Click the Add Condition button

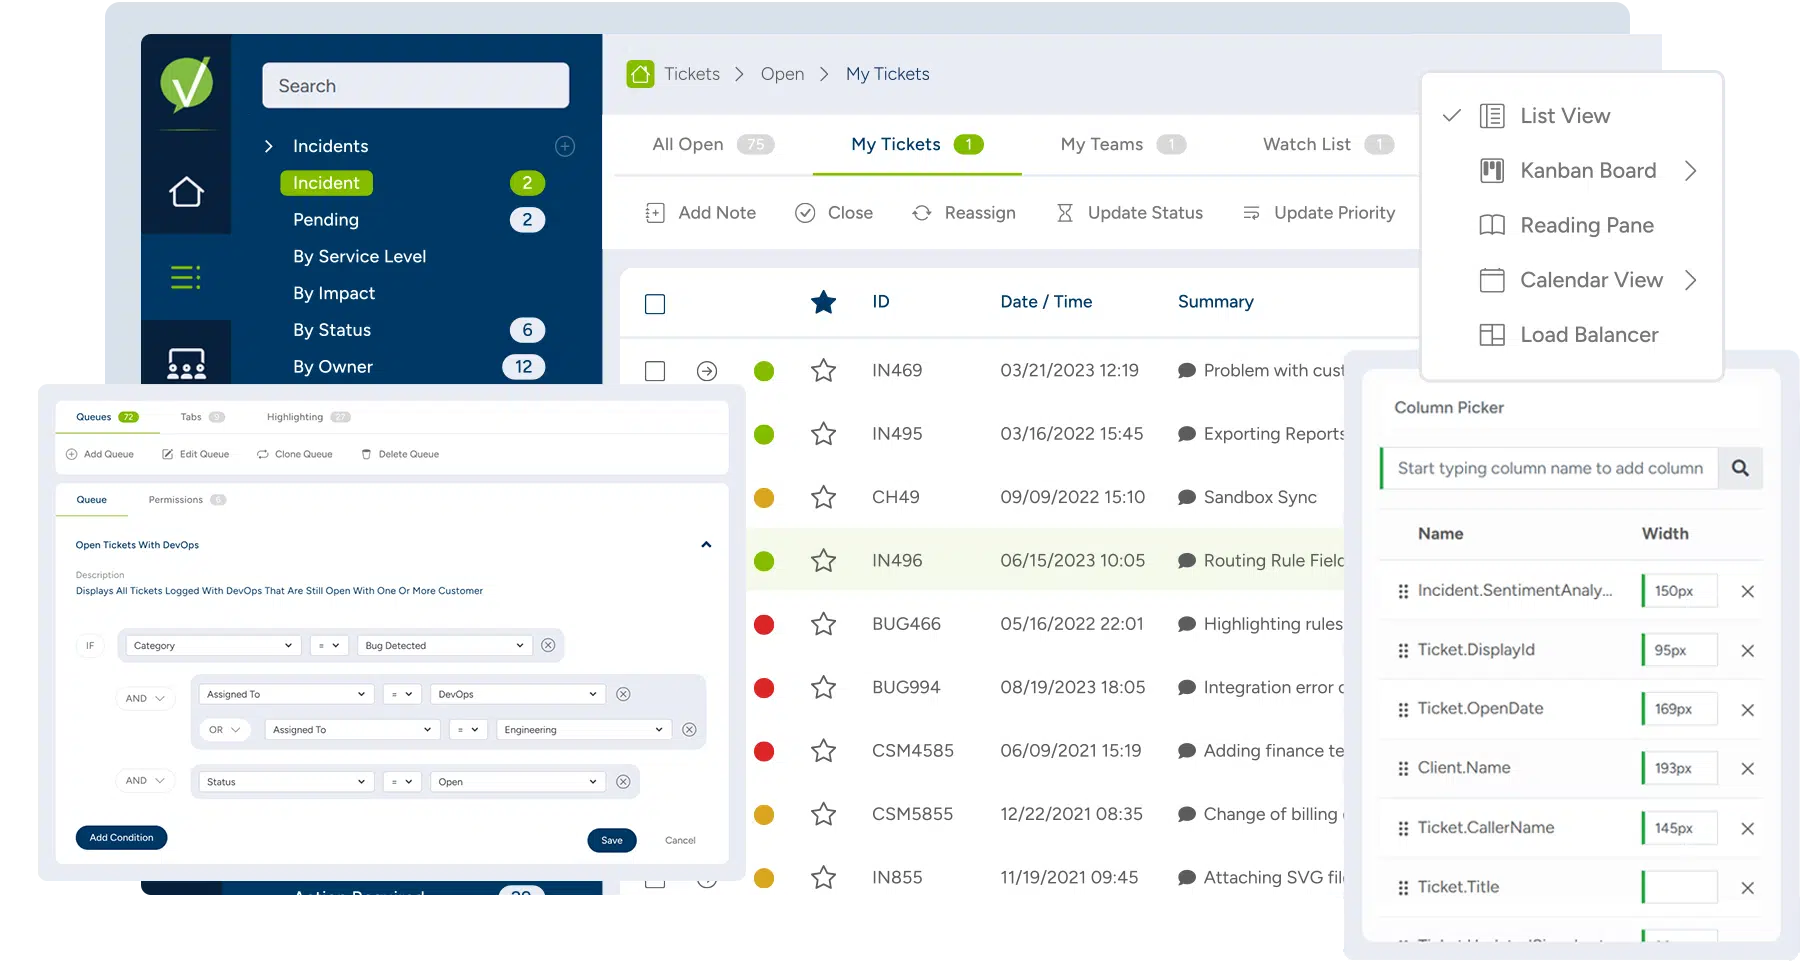click(x=121, y=838)
